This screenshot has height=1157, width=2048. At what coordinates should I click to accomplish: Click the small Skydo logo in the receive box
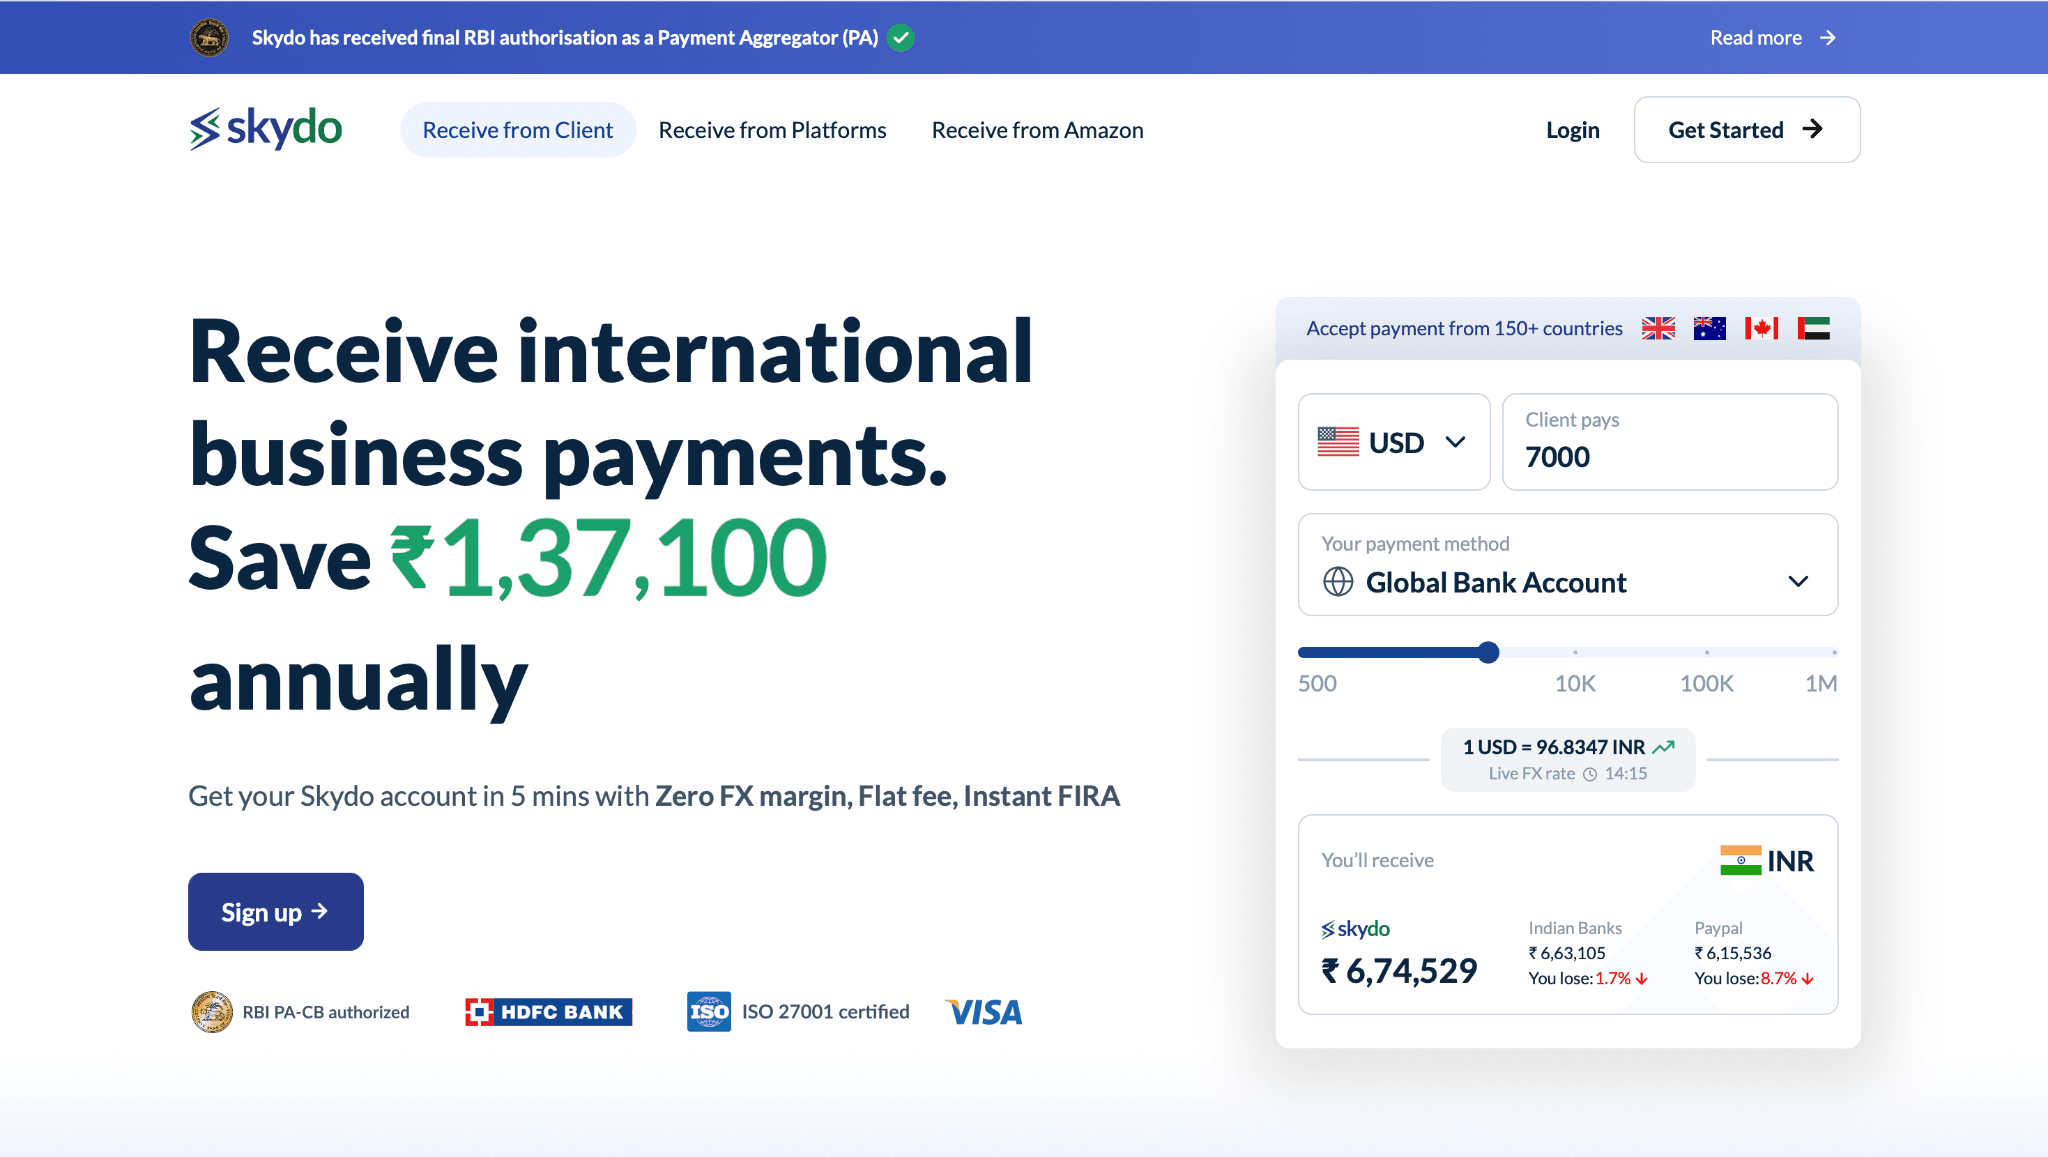pos(1356,929)
